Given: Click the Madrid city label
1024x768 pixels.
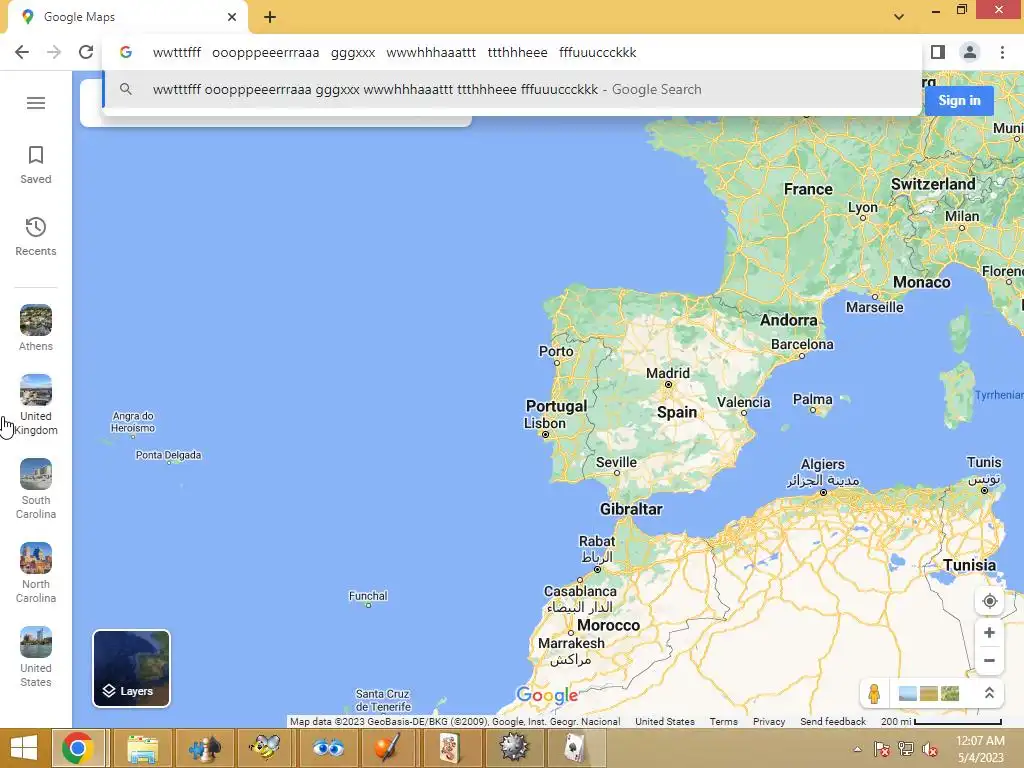Looking at the screenshot, I should (667, 373).
